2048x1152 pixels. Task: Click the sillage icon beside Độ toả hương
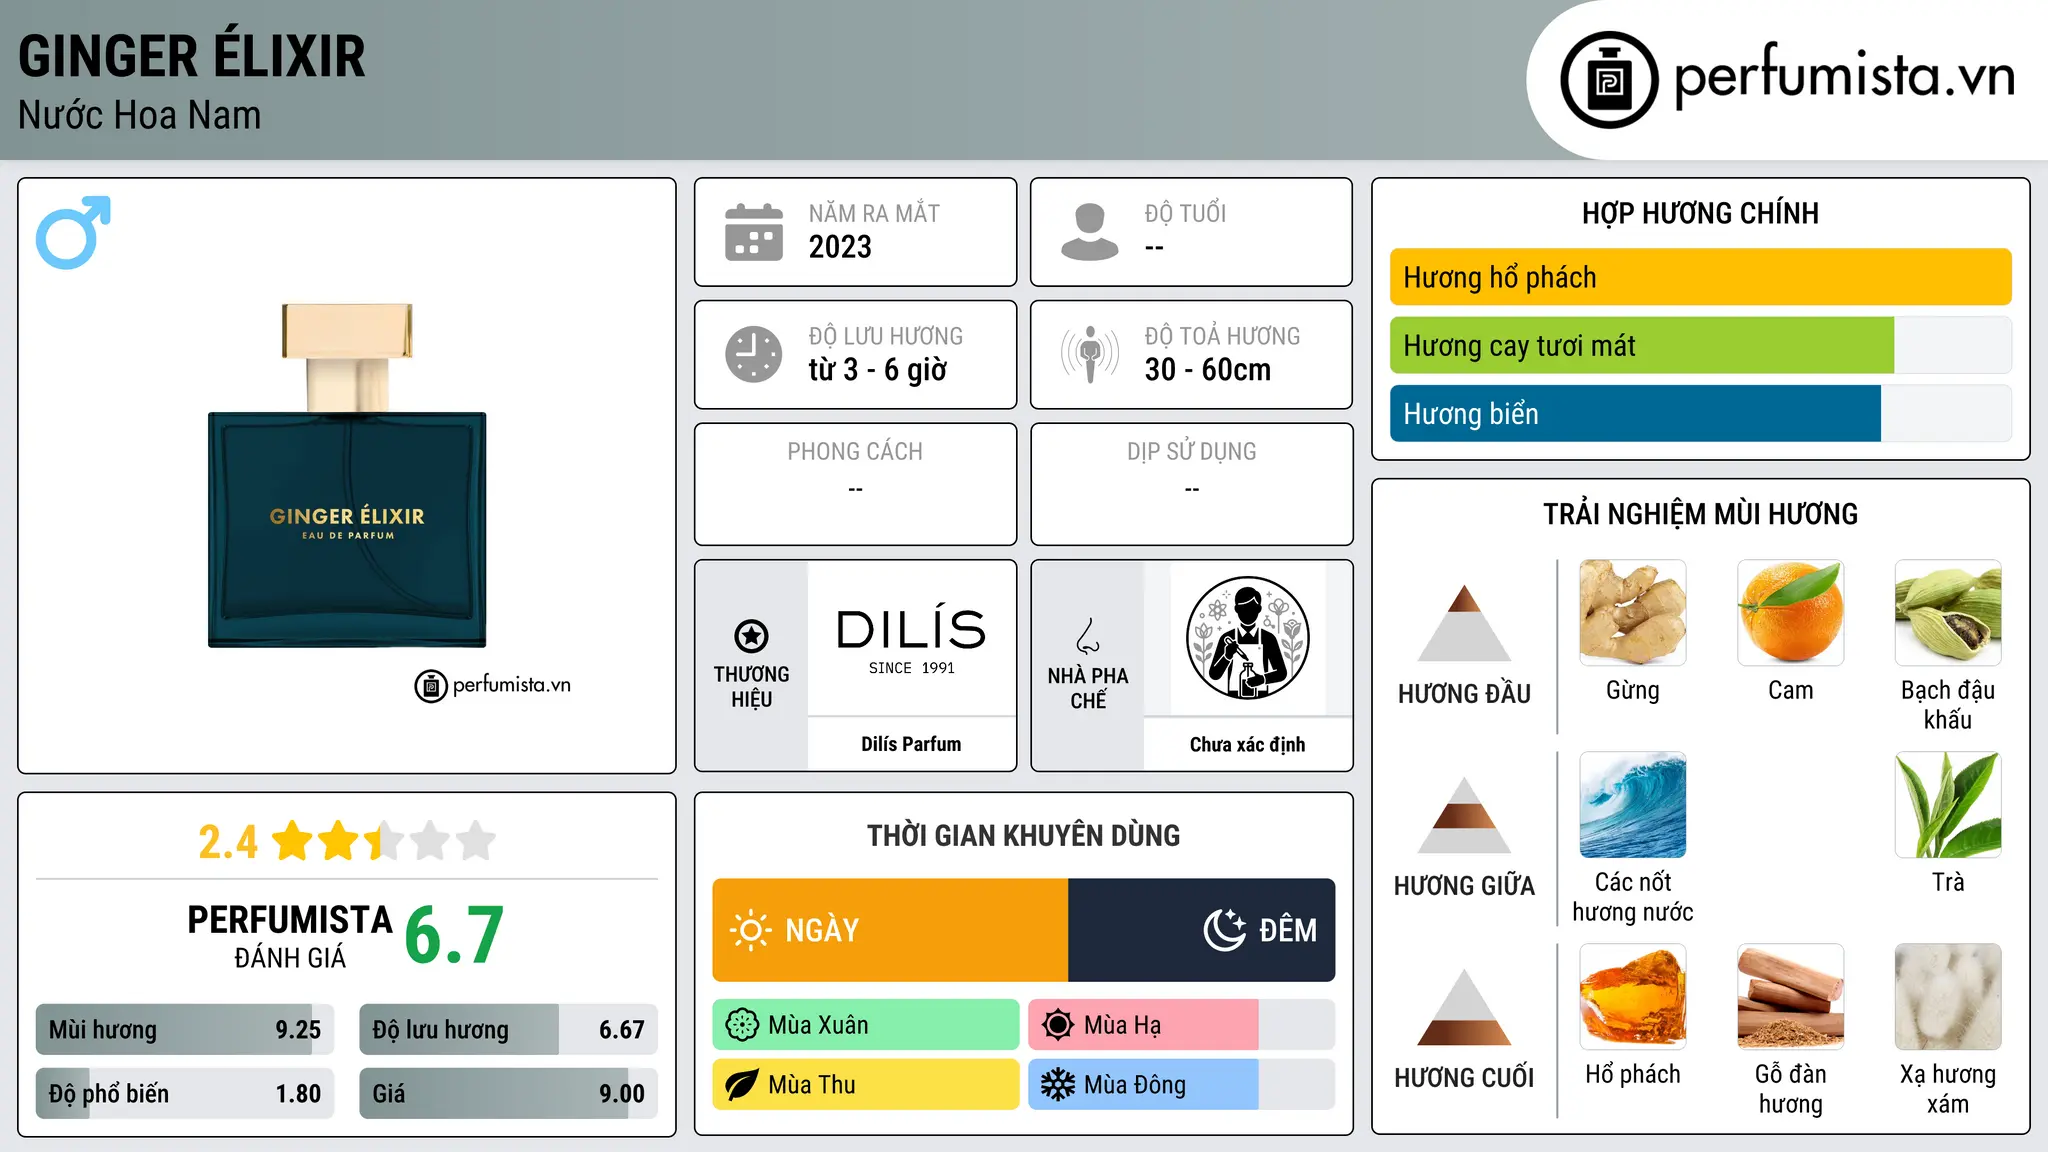click(1090, 354)
